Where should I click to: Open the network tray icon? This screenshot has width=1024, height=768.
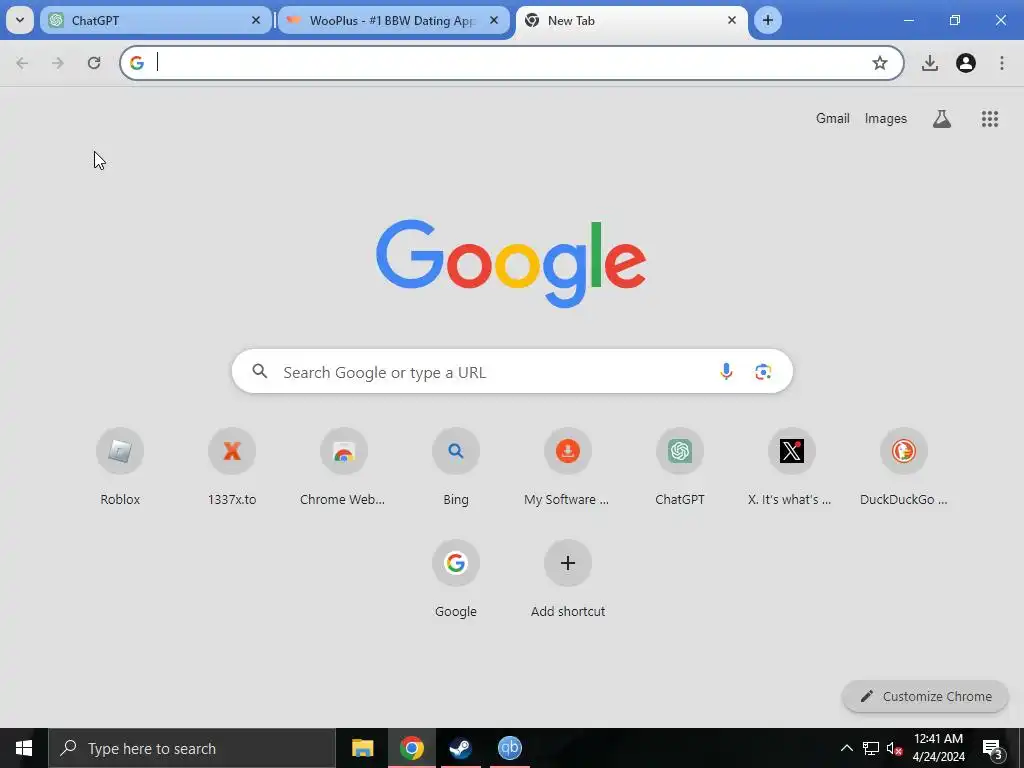tap(871, 748)
